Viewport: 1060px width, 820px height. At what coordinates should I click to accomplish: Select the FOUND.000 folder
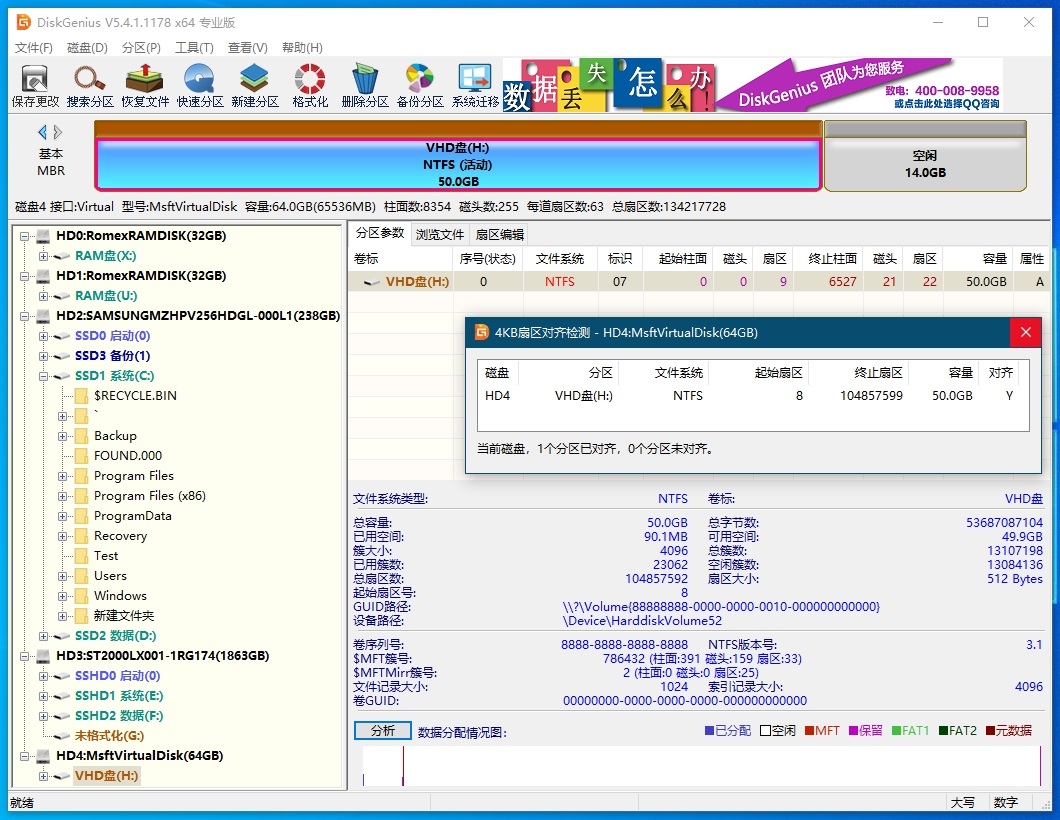click(128, 456)
